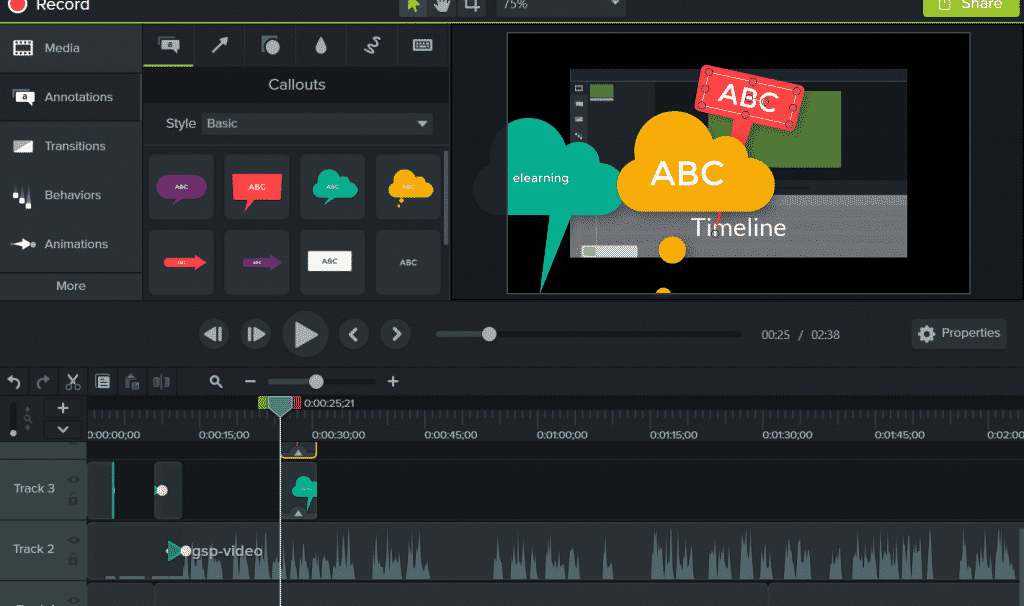1024x606 pixels.
Task: Open the Properties panel
Action: point(959,333)
